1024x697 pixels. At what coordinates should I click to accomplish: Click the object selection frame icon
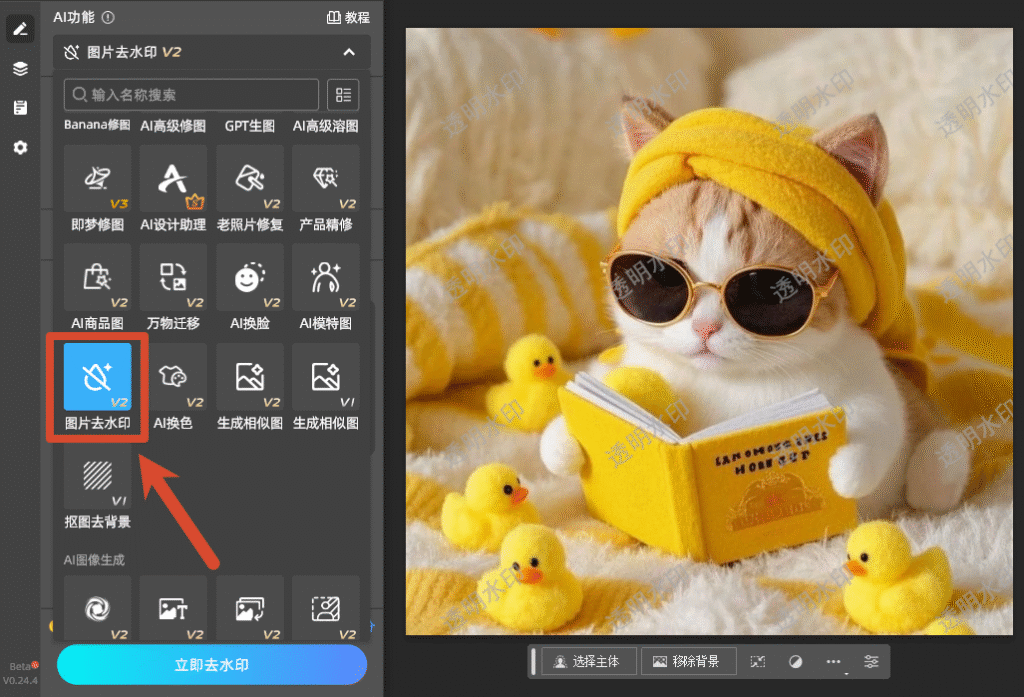[758, 662]
